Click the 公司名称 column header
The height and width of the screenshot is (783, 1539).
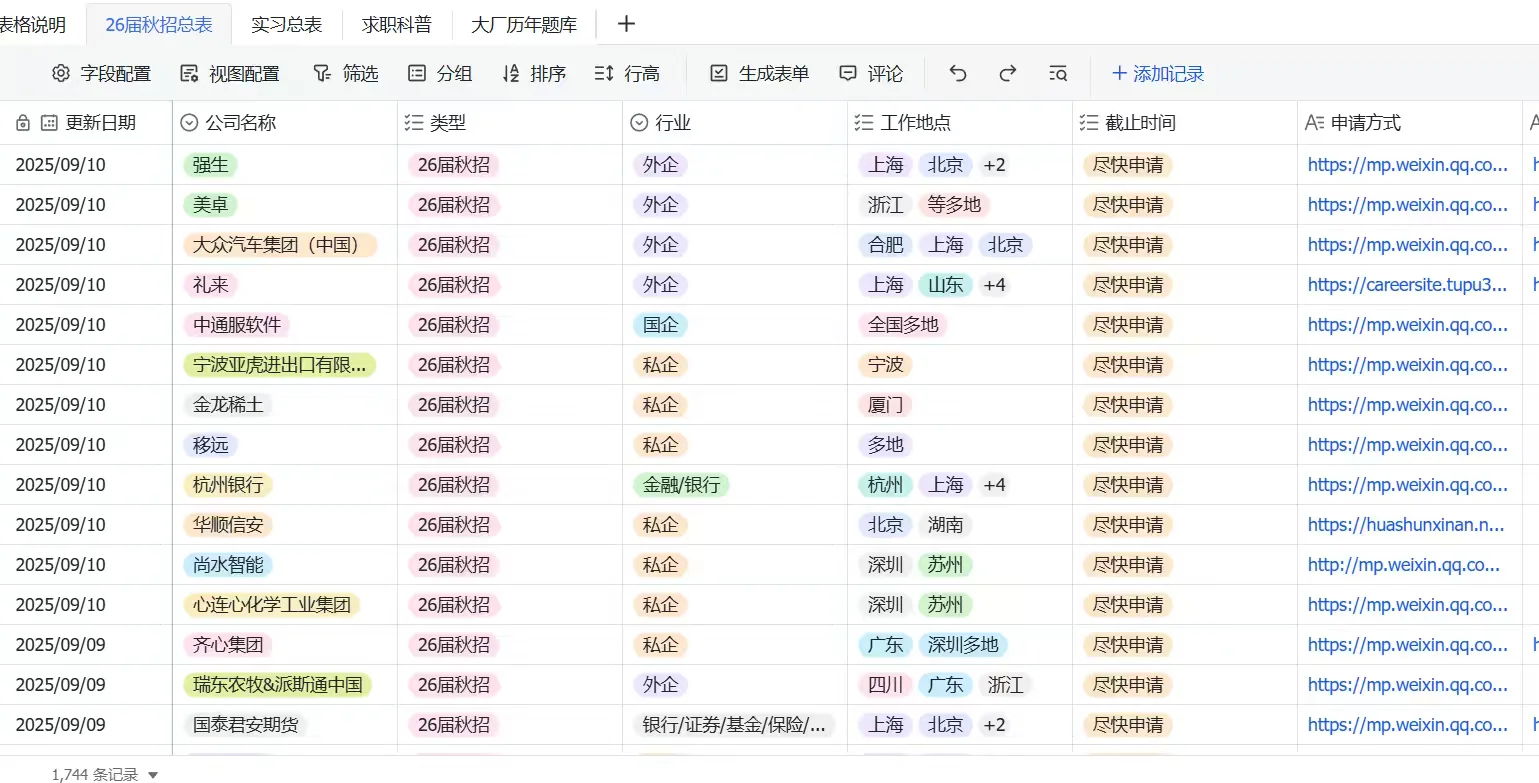pos(285,123)
